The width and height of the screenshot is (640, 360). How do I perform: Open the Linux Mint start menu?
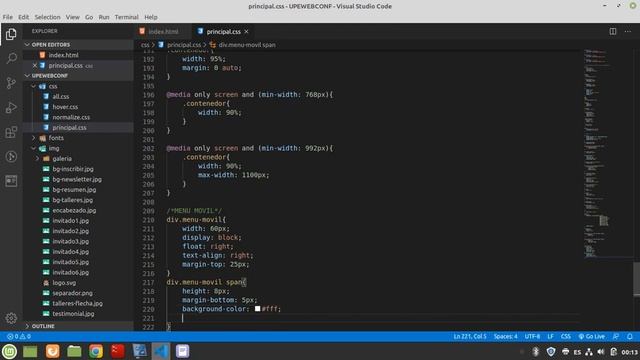pyautogui.click(x=9, y=351)
